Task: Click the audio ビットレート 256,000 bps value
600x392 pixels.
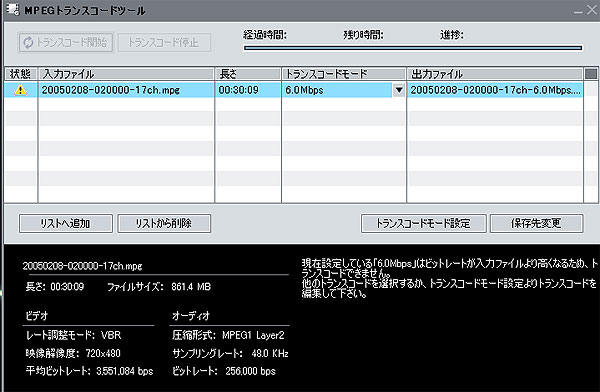Action: pyautogui.click(x=250, y=371)
